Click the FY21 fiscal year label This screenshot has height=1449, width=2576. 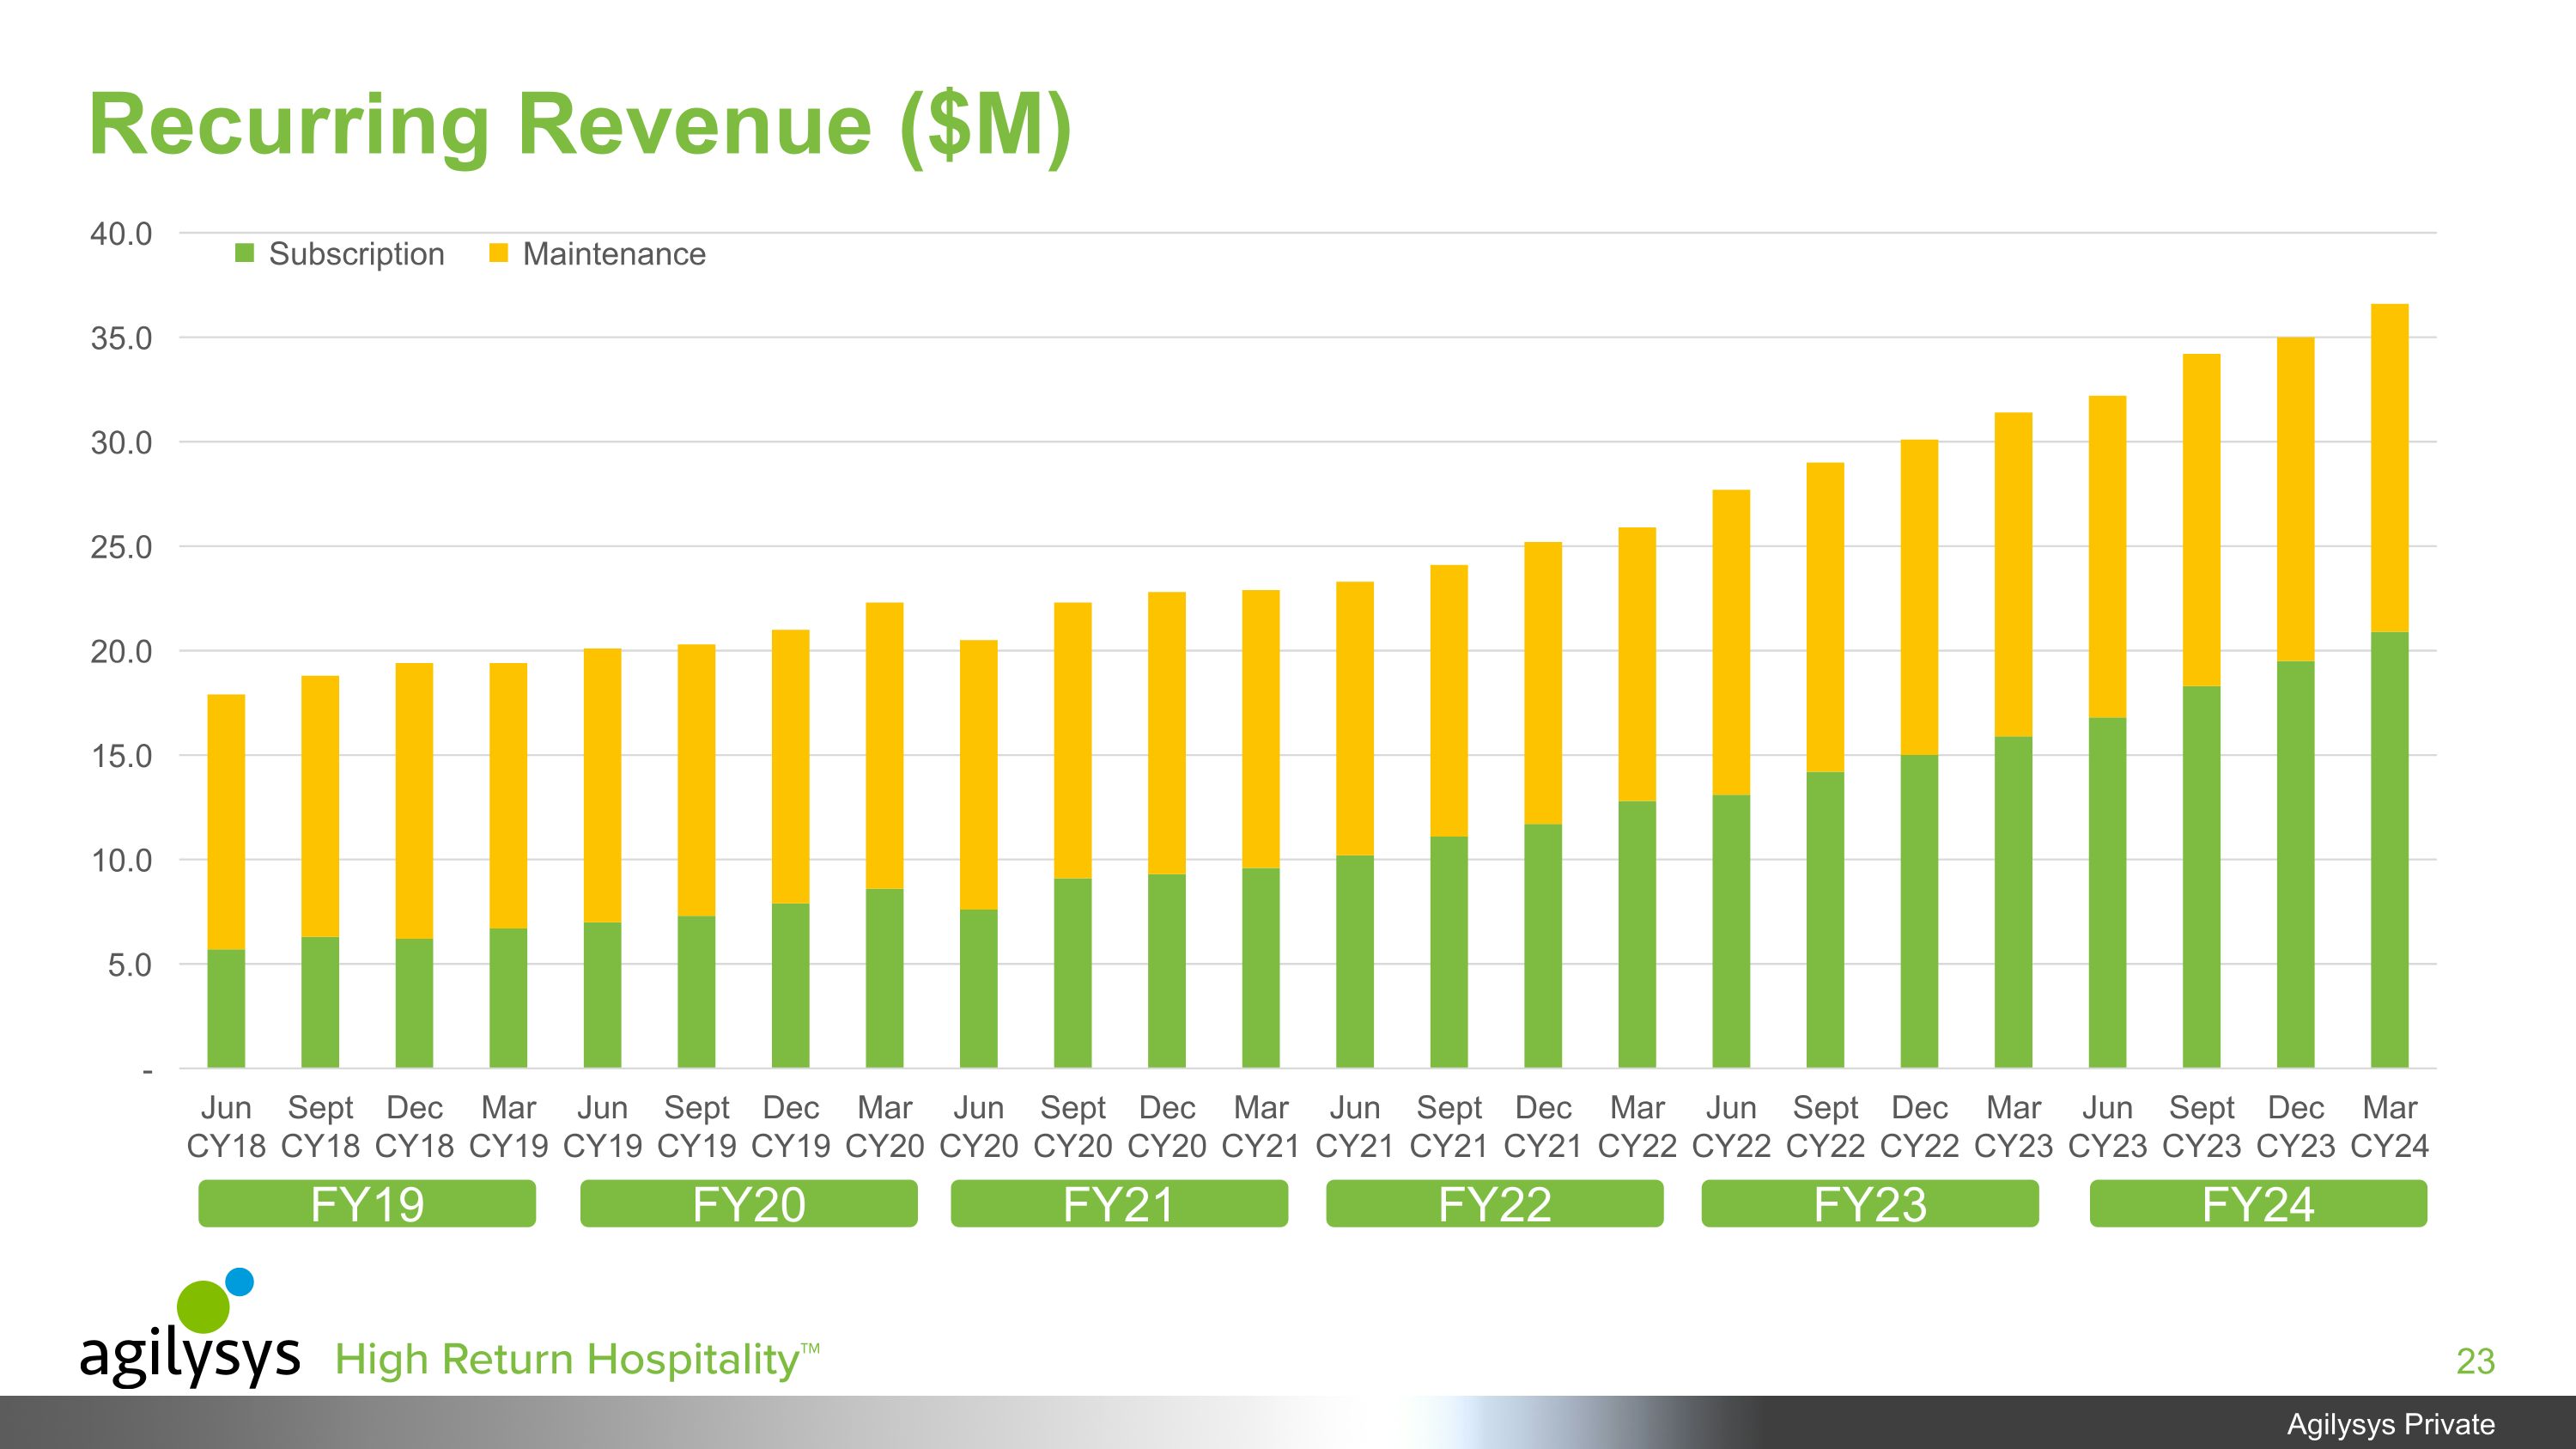(1119, 1204)
